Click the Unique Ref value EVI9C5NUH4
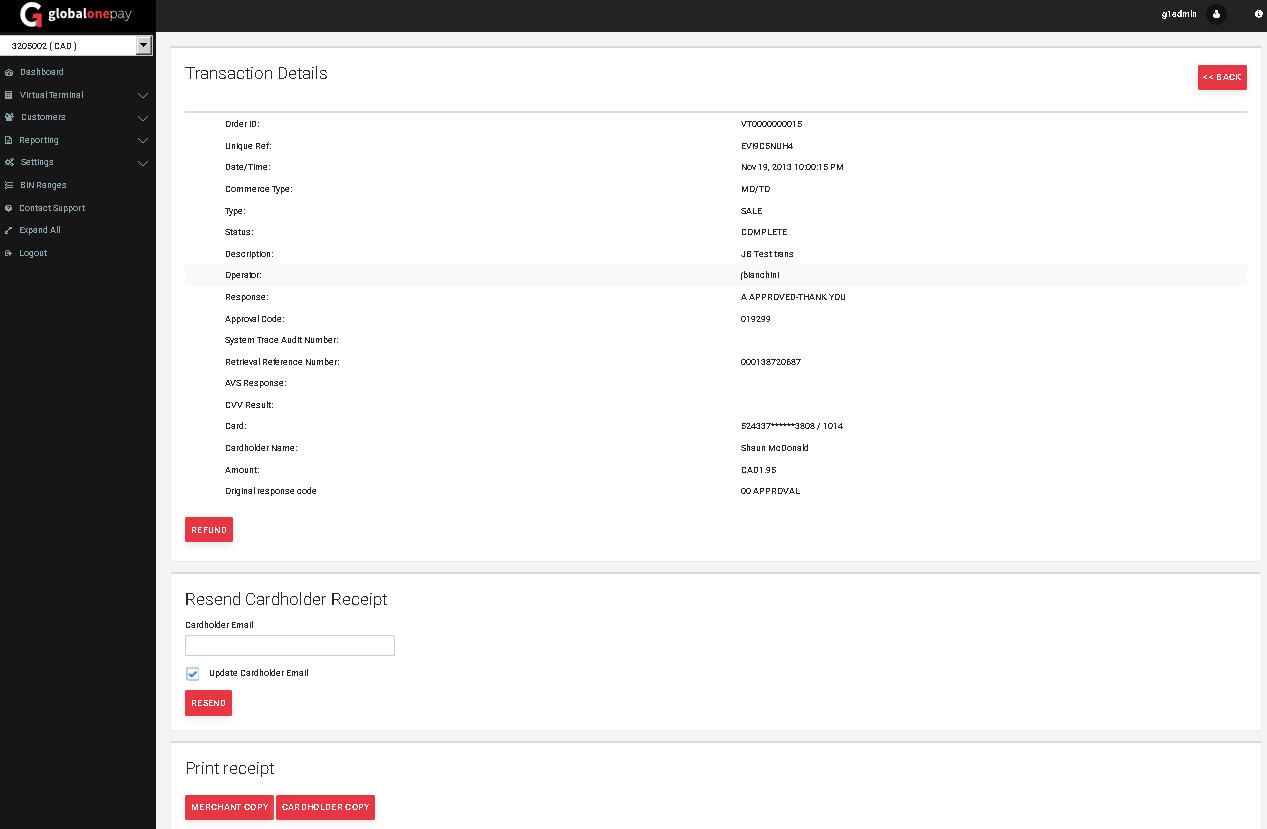This screenshot has width=1267, height=829. [x=767, y=146]
